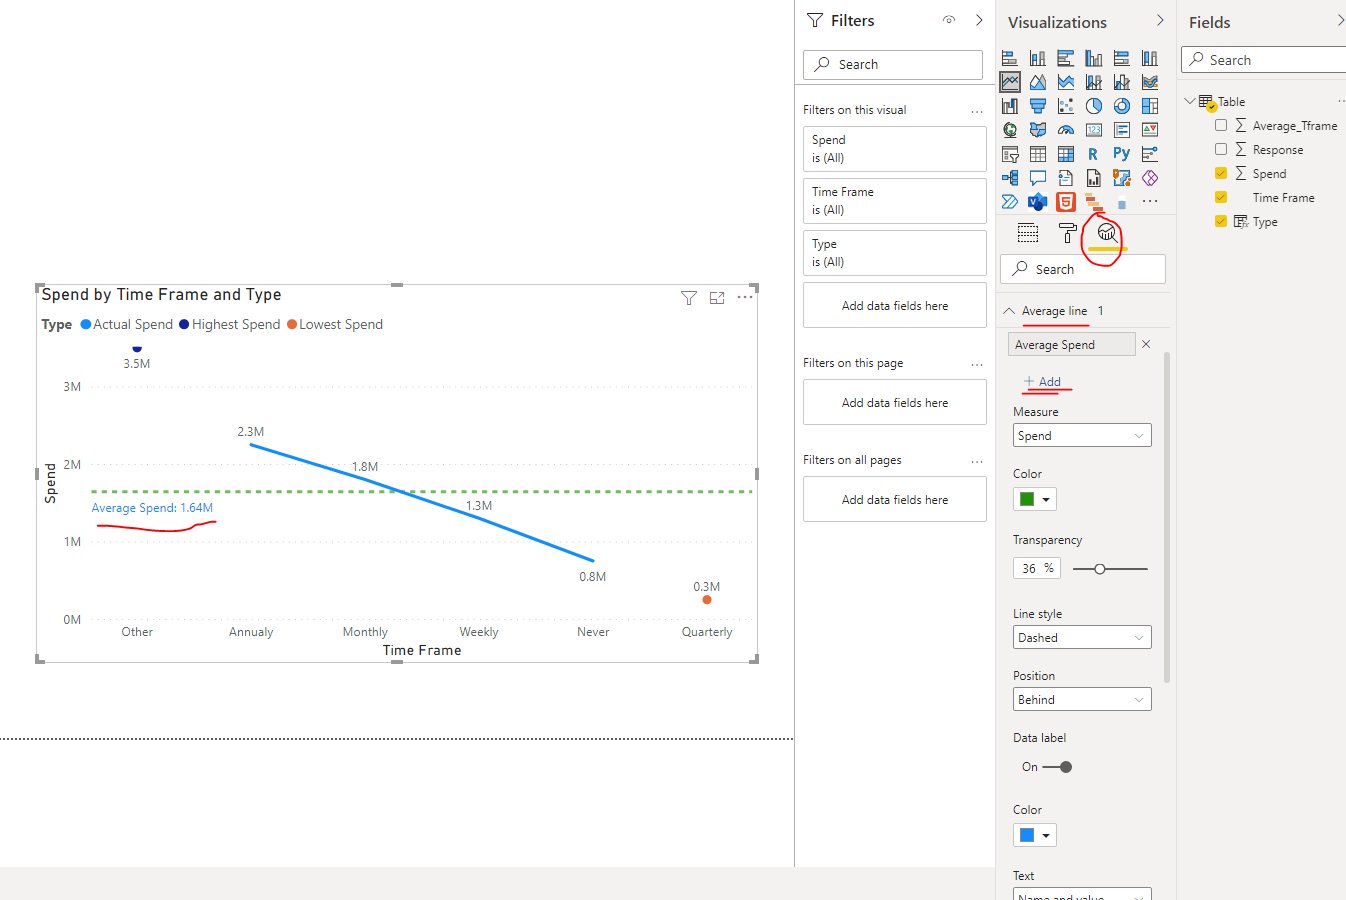The height and width of the screenshot is (900, 1346).
Task: Toggle the Filters pane eye icon
Action: (949, 20)
